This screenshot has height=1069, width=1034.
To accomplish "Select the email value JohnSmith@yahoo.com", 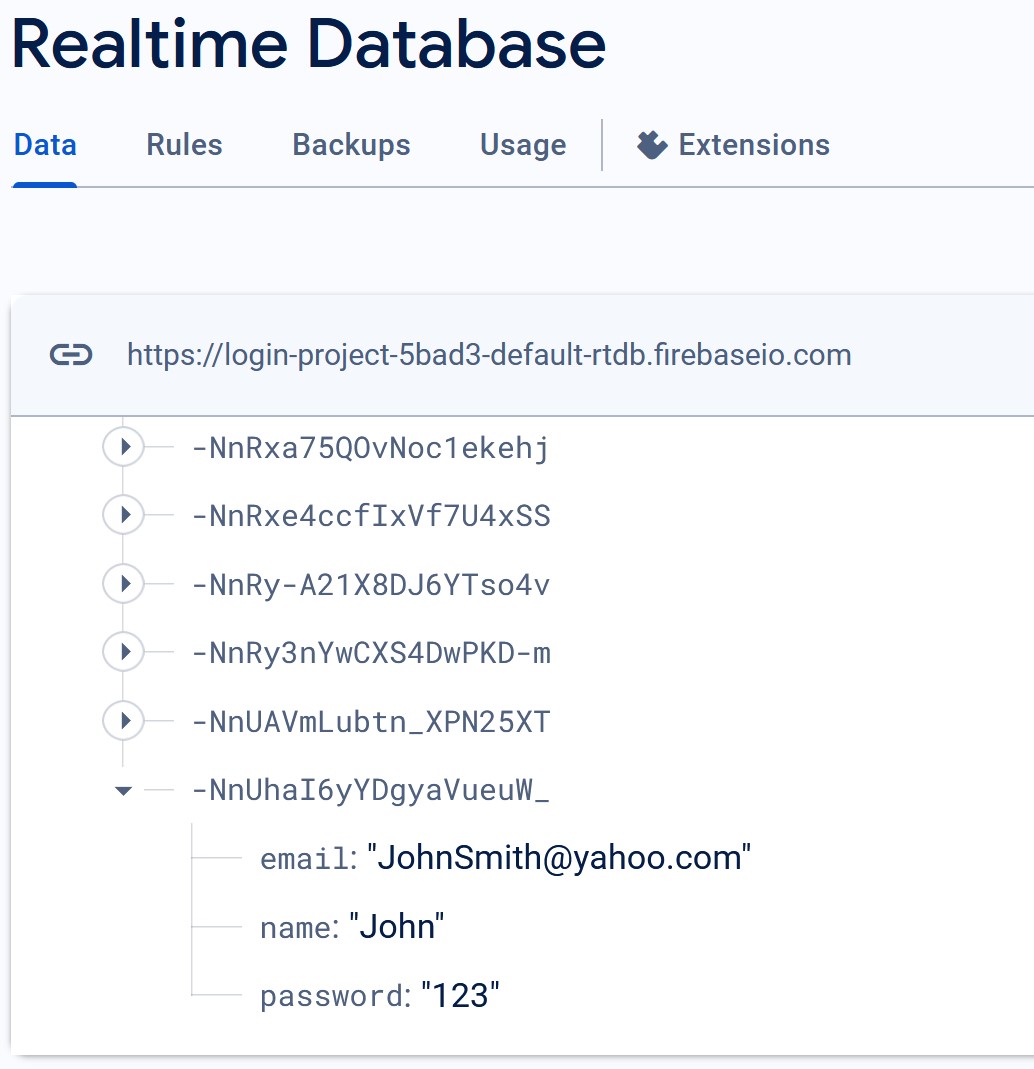I will click(559, 858).
